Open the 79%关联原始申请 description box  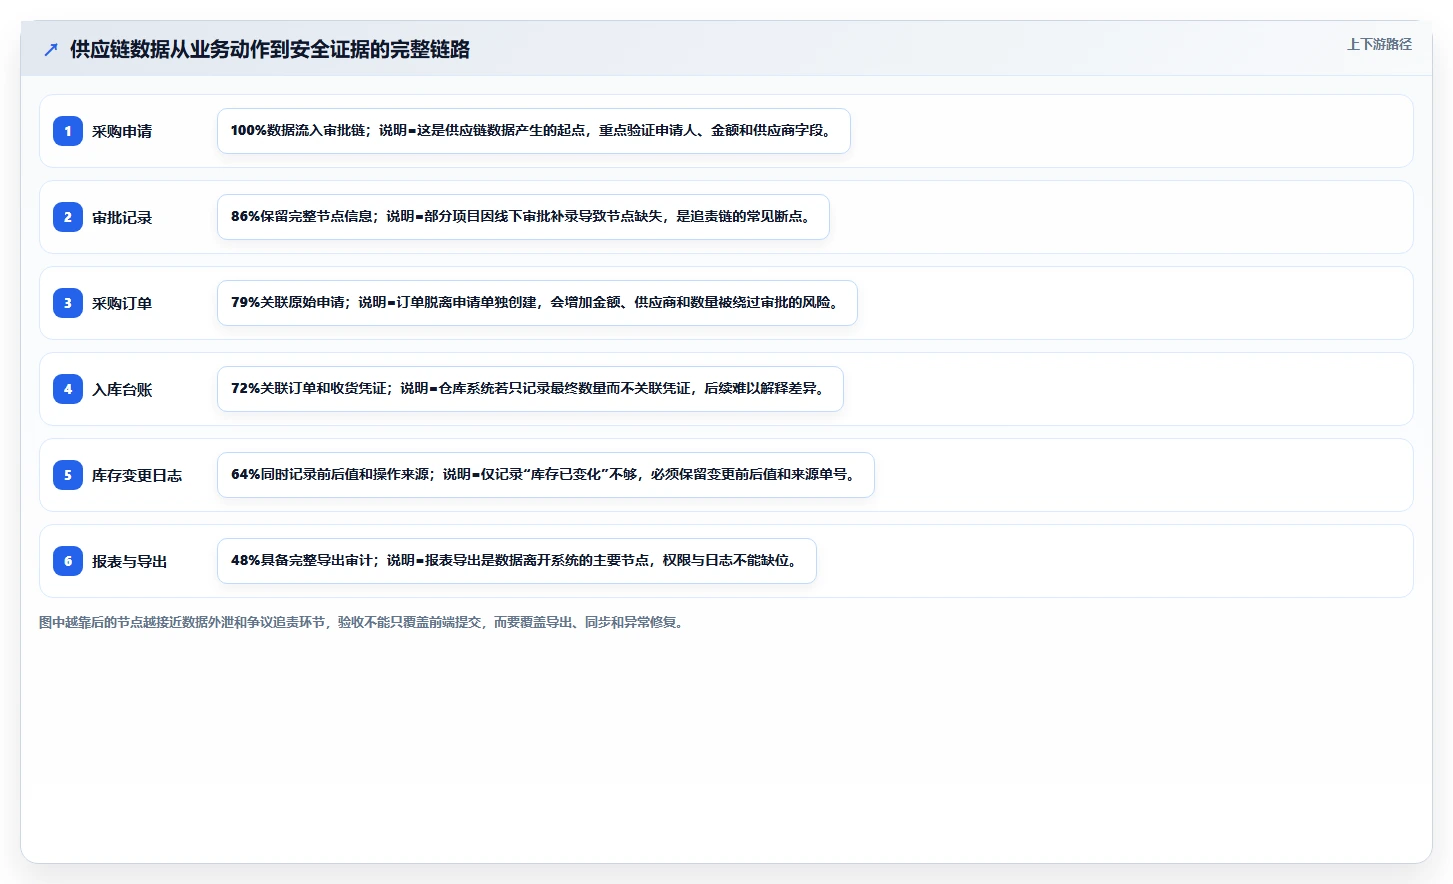click(537, 303)
